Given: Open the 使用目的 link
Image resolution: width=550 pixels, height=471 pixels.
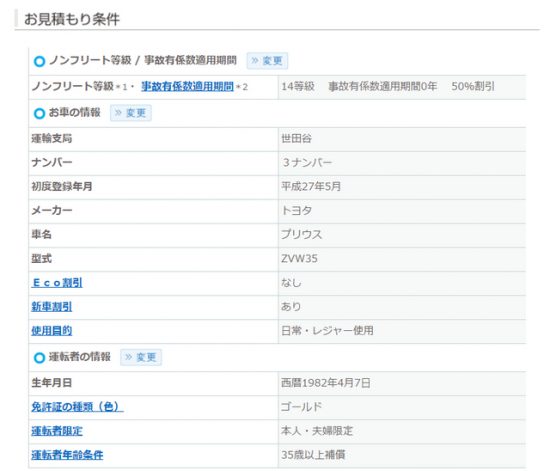Looking at the screenshot, I should coord(52,331).
